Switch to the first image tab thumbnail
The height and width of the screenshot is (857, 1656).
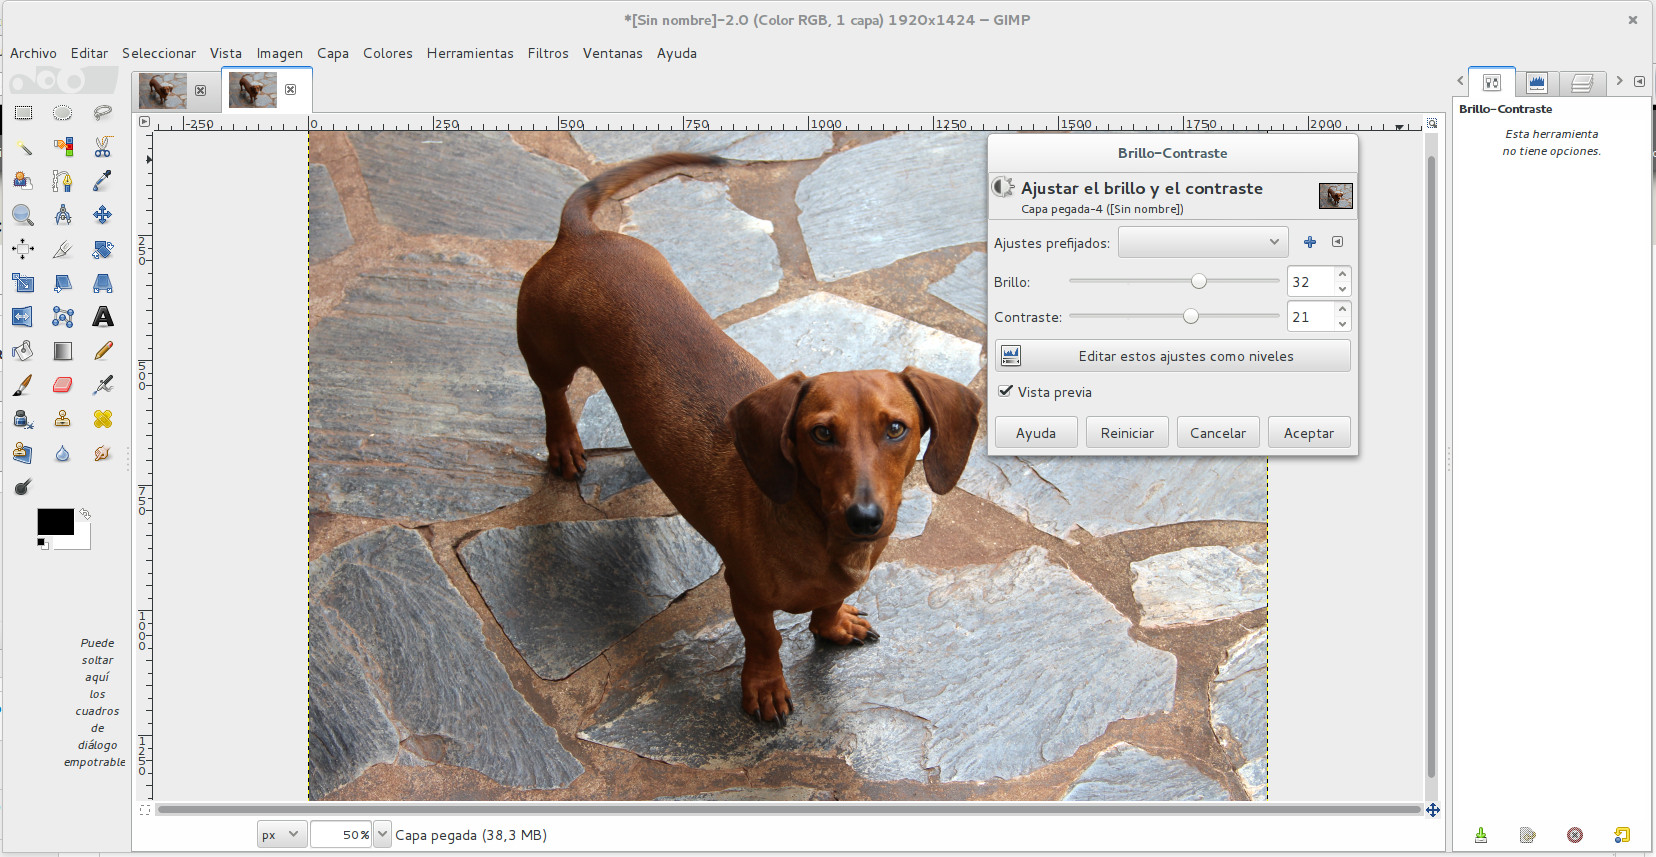(x=163, y=90)
